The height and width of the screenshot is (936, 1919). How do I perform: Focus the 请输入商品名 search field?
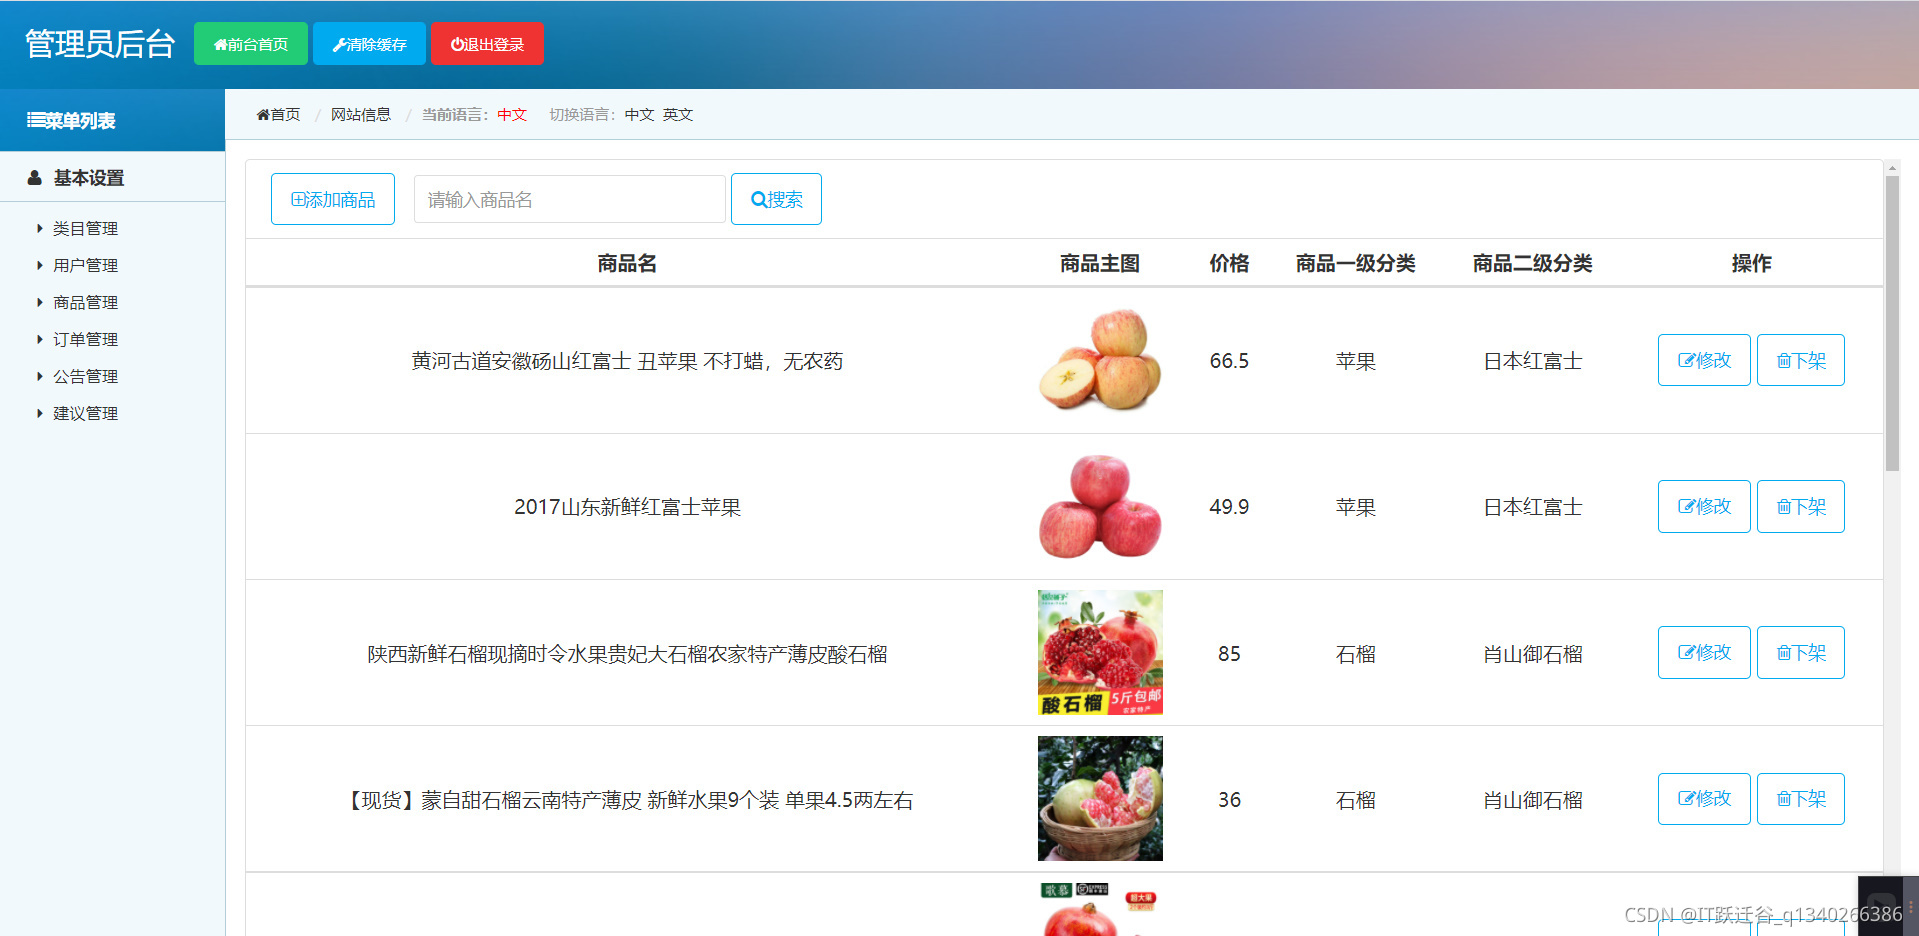coord(570,199)
